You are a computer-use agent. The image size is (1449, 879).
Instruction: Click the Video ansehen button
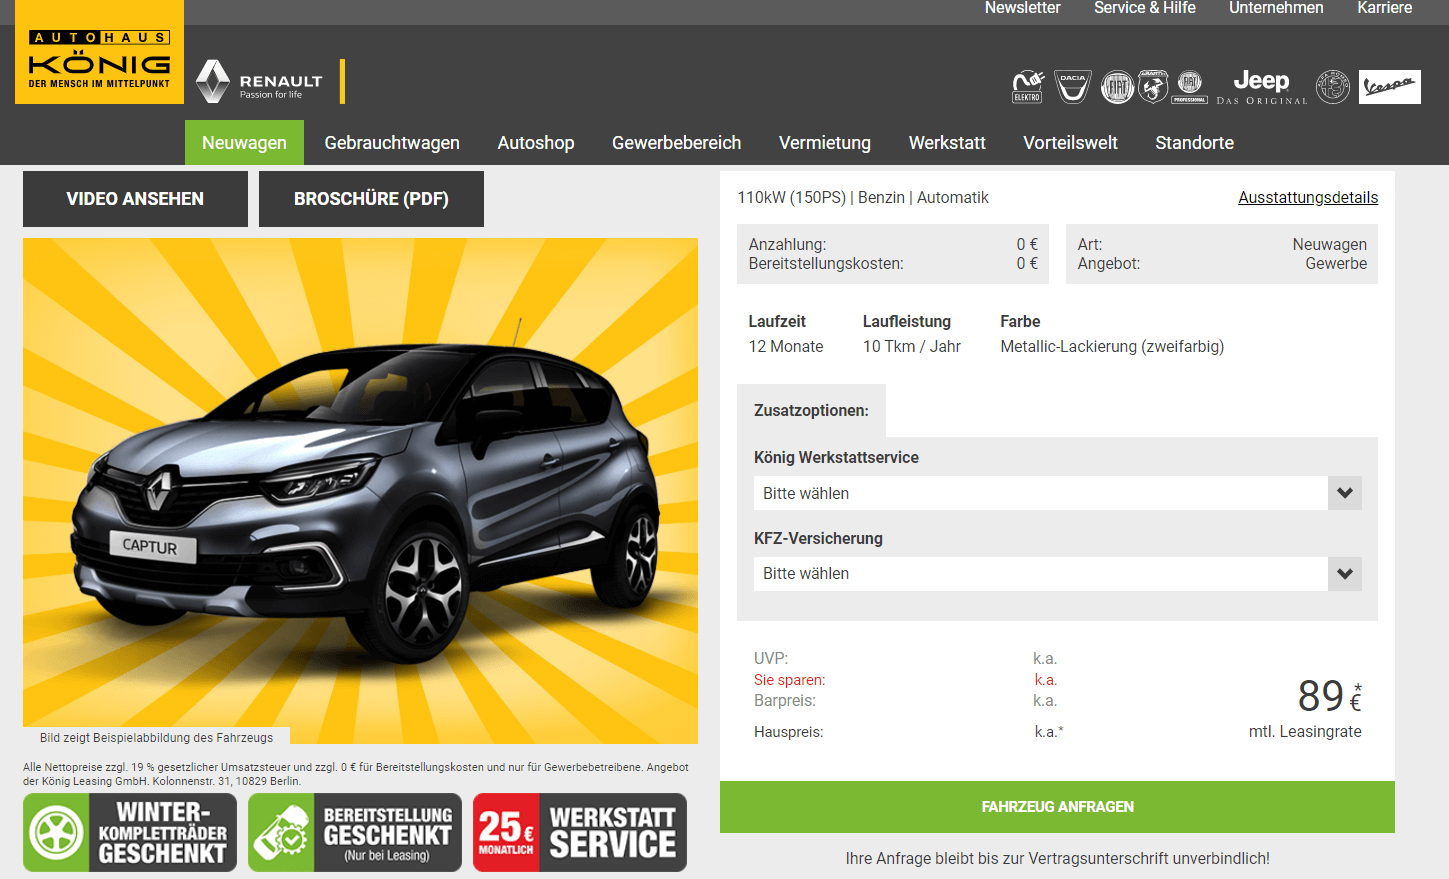pos(135,199)
